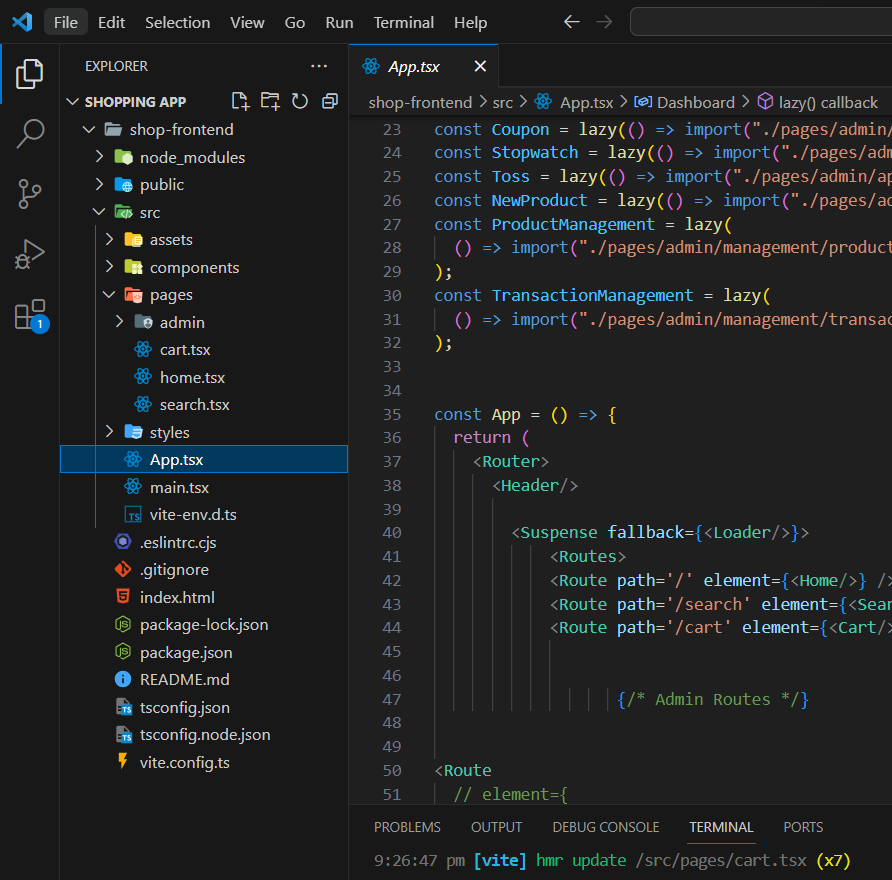This screenshot has width=892, height=880.
Task: Click line number 35 in the gutter
Action: pyautogui.click(x=392, y=415)
